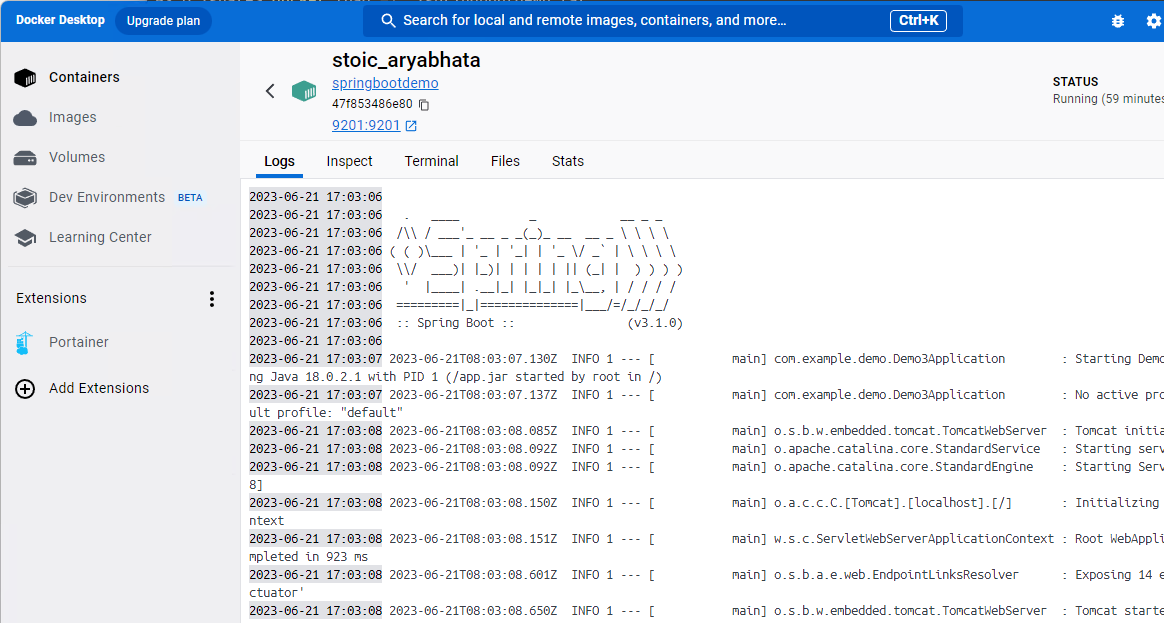Click the 'ng Java 18.0.2.1 with PID 1' line
This screenshot has width=1164, height=623.
pyautogui.click(x=455, y=376)
